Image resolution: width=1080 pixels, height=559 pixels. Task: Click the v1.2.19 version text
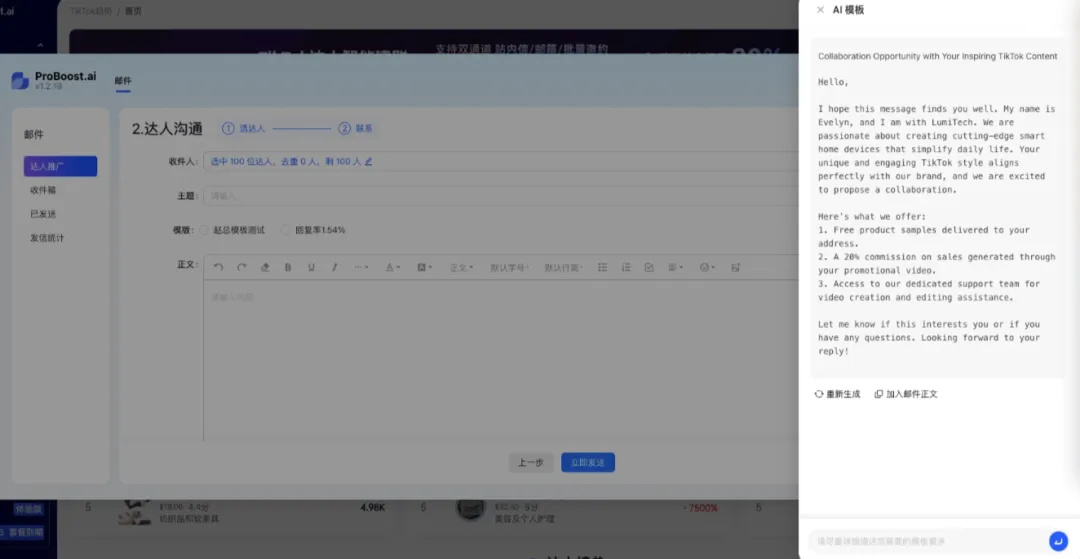[49, 87]
